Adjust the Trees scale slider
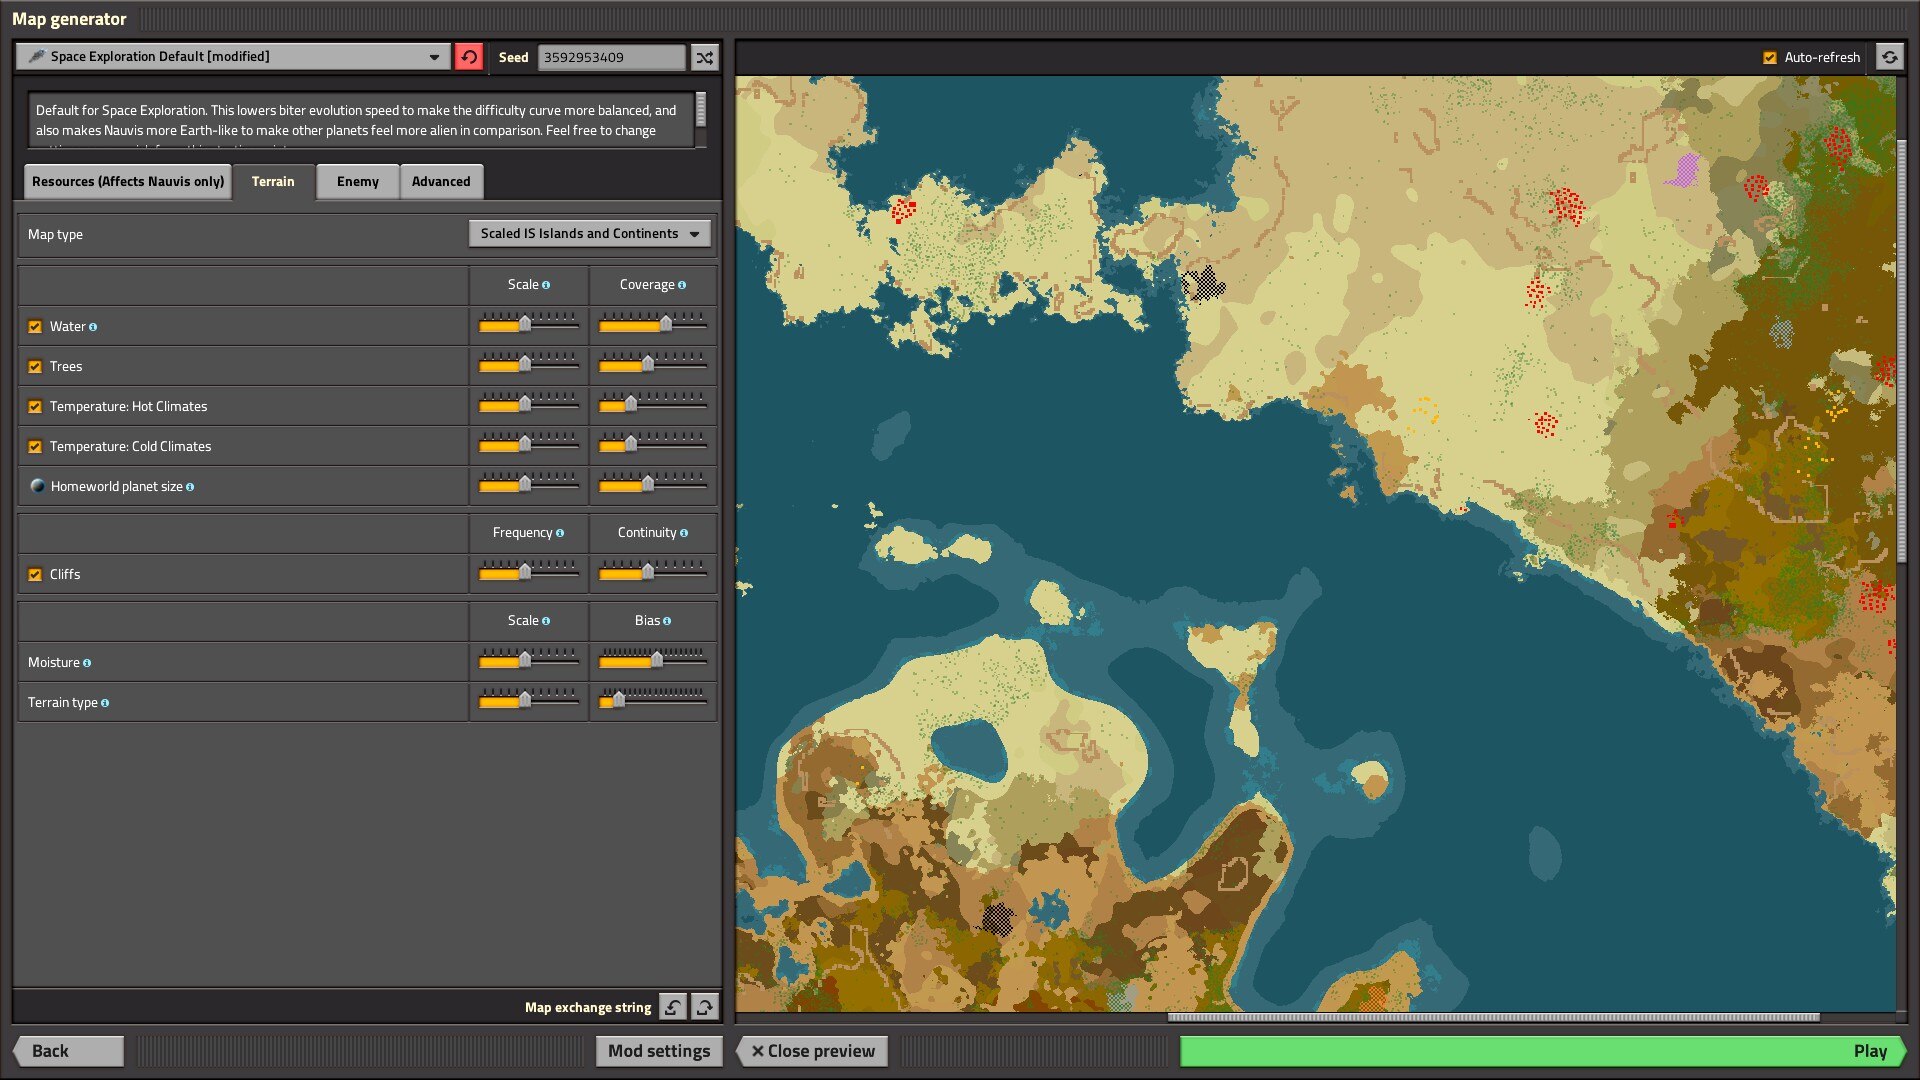Viewport: 1920px width, 1080px height. pos(529,364)
